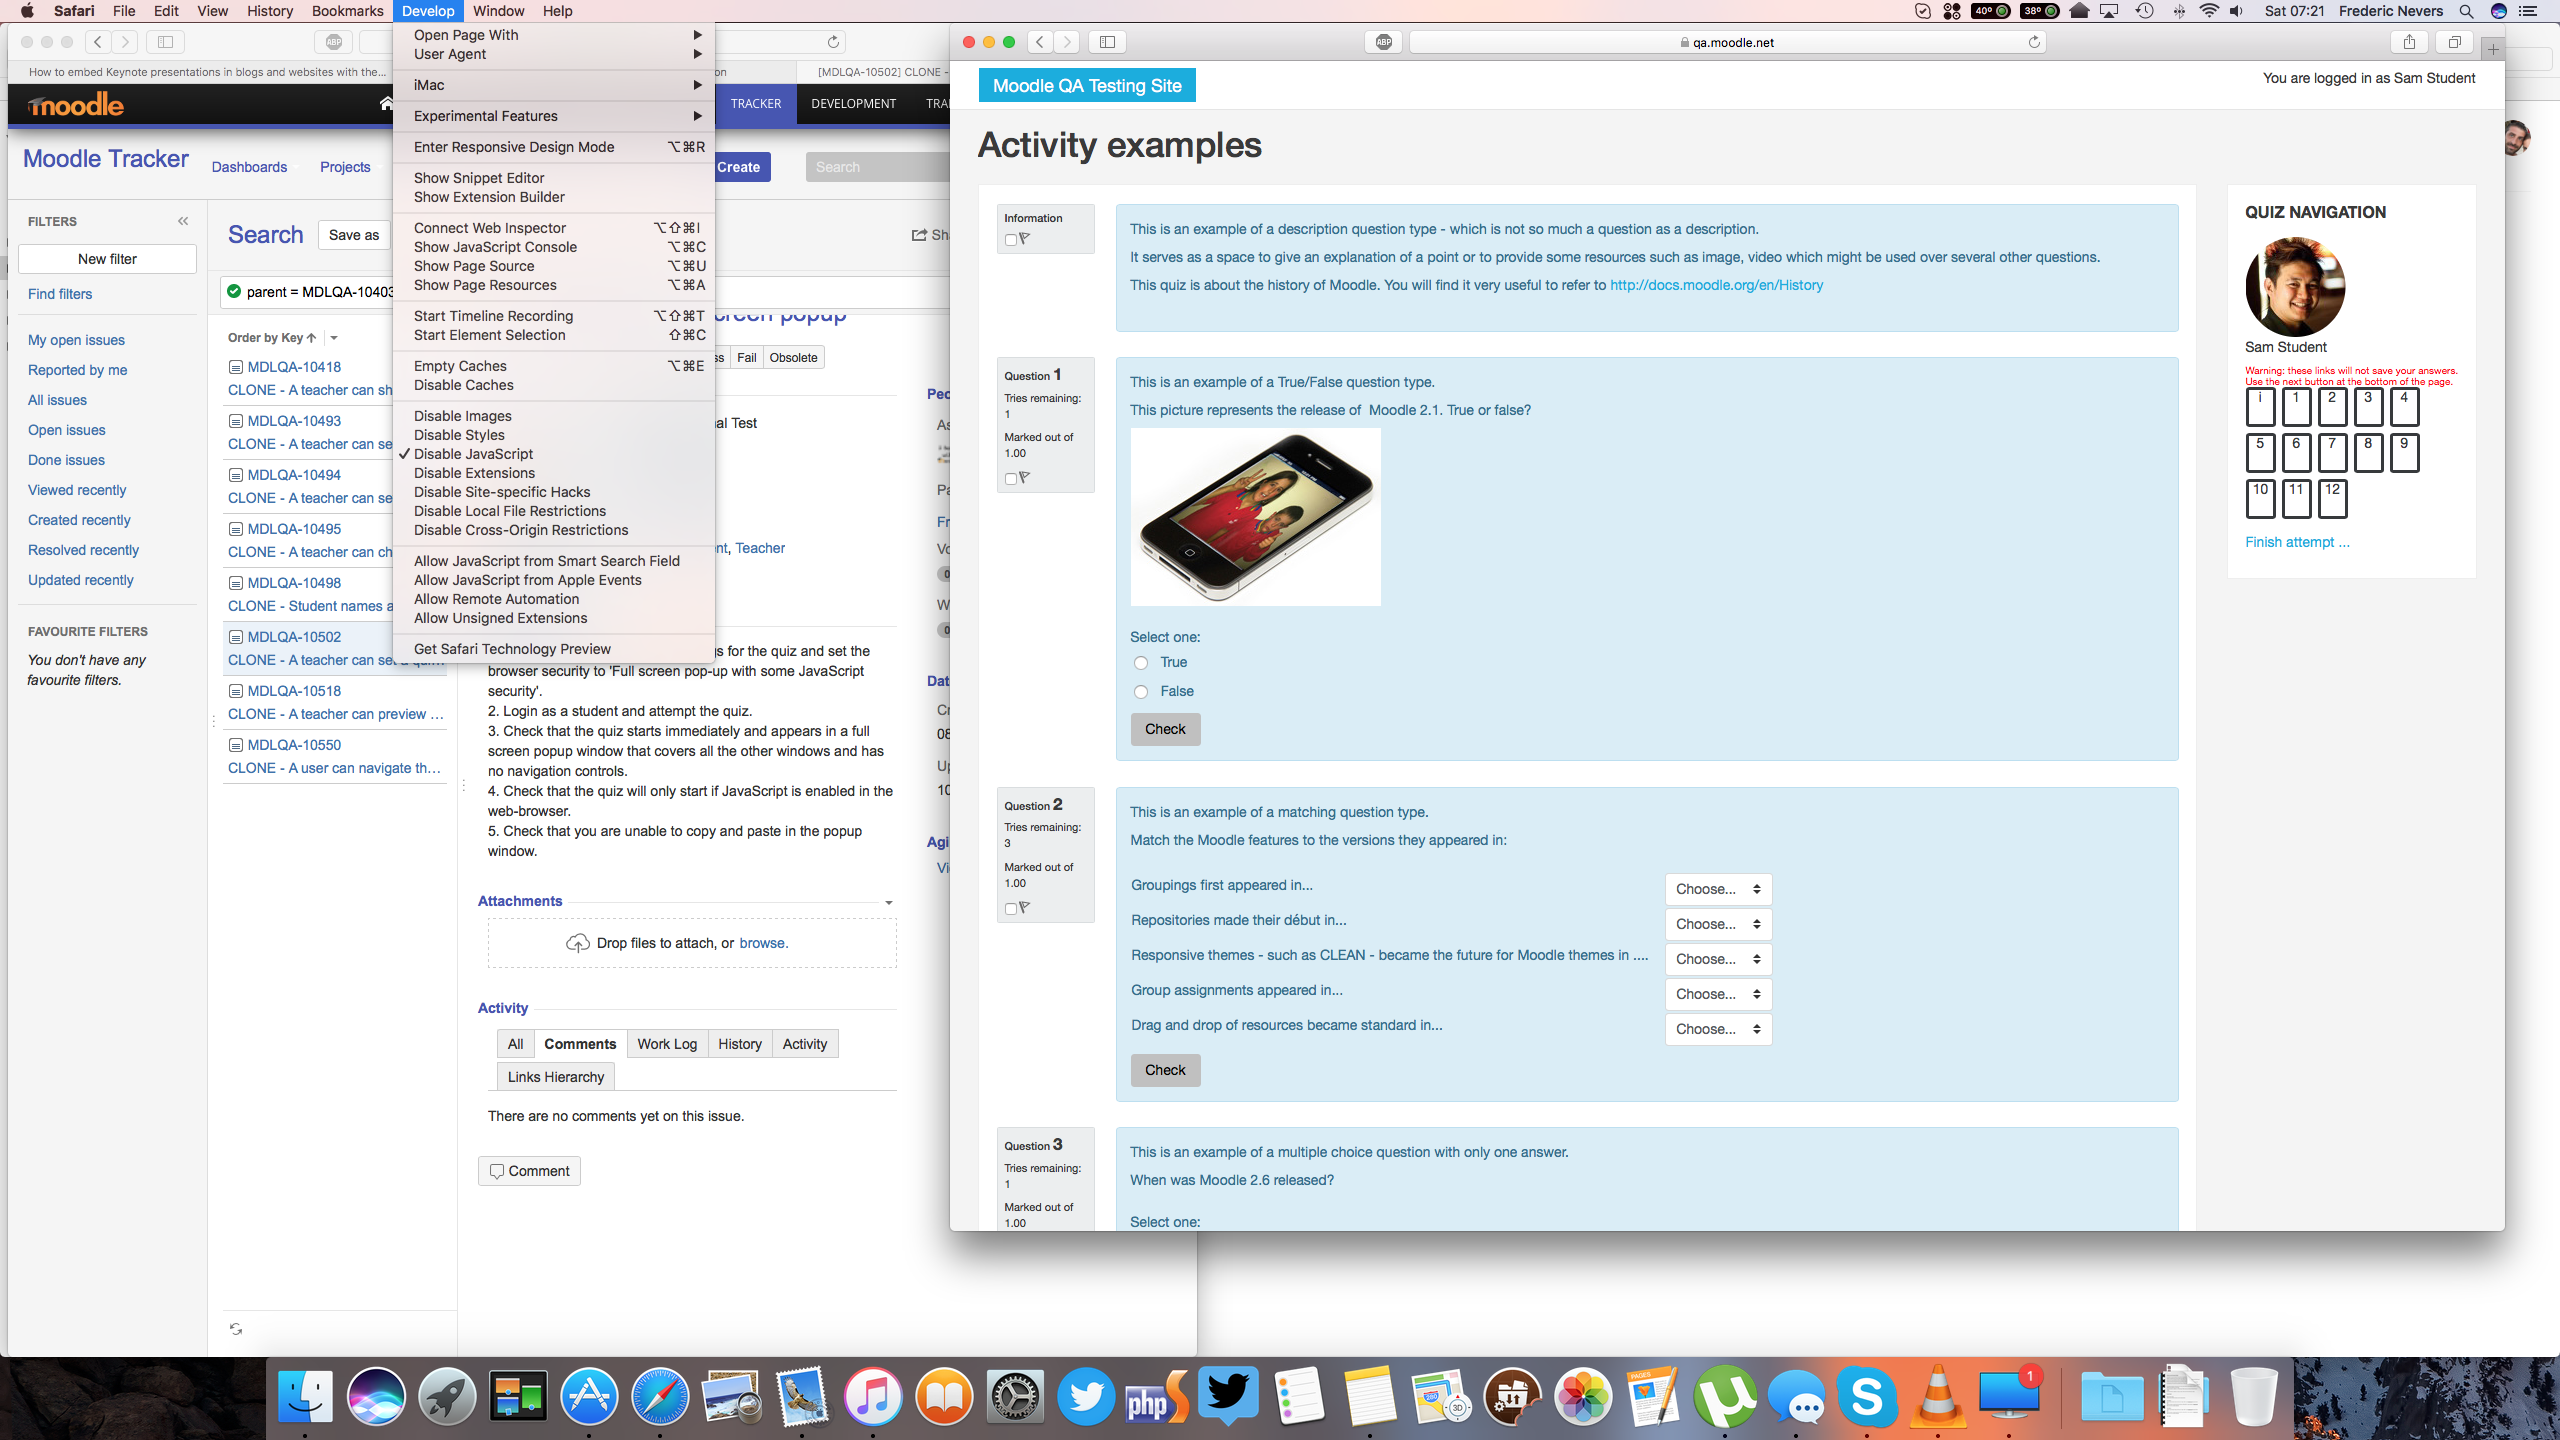The image size is (2560, 1440).
Task: Click Finish attempt link
Action: coord(2297,542)
